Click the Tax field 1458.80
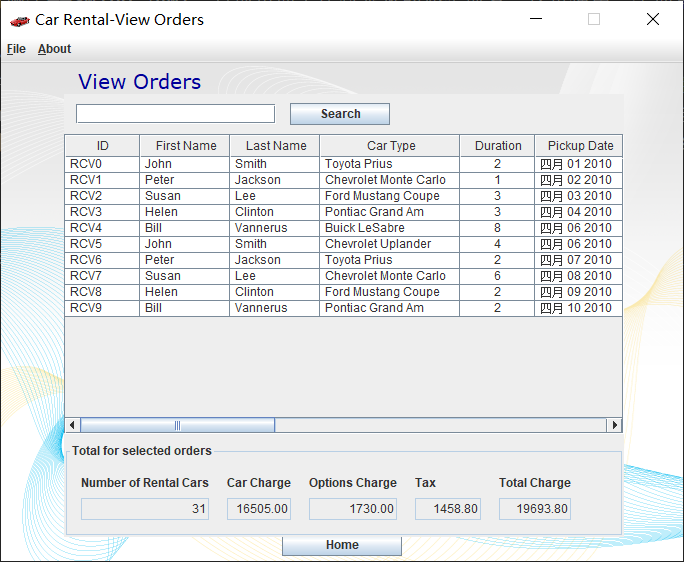 pos(448,509)
